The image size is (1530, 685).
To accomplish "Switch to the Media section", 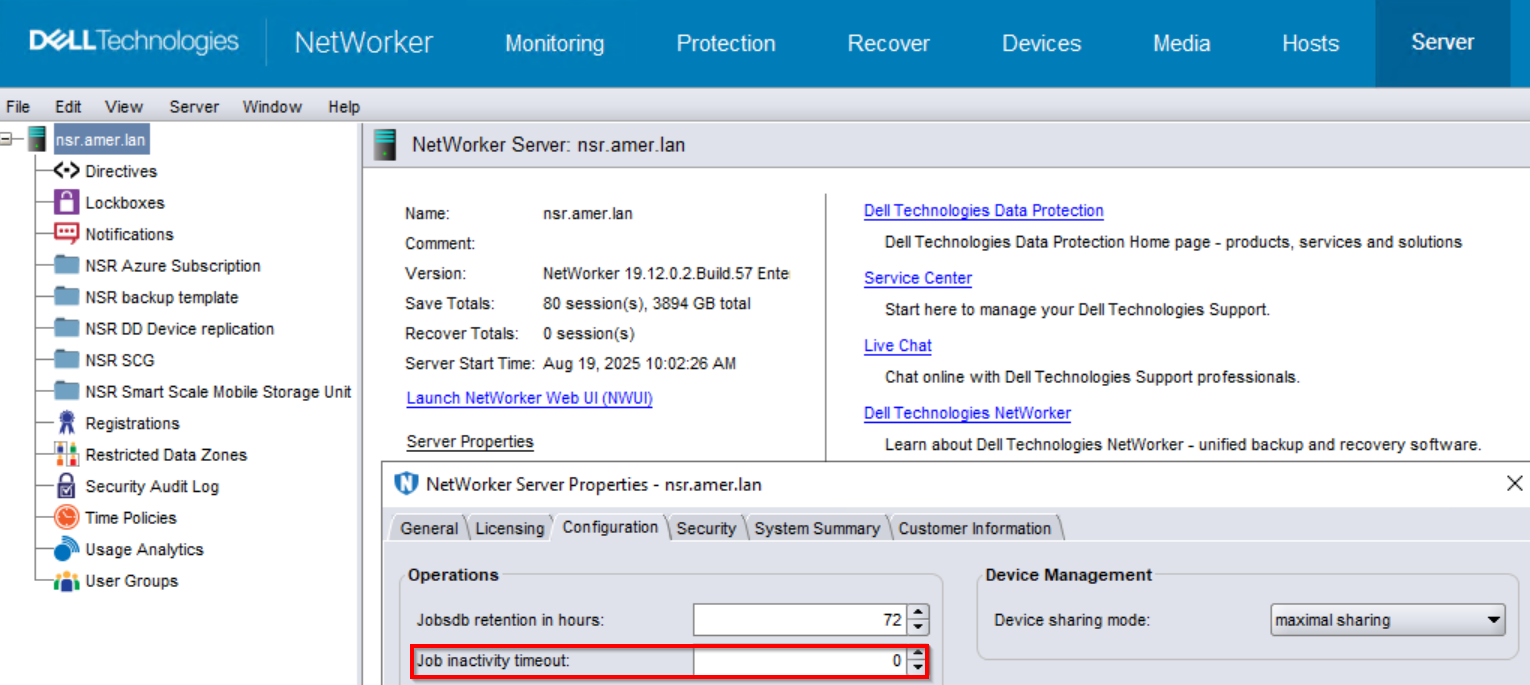I will point(1182,43).
